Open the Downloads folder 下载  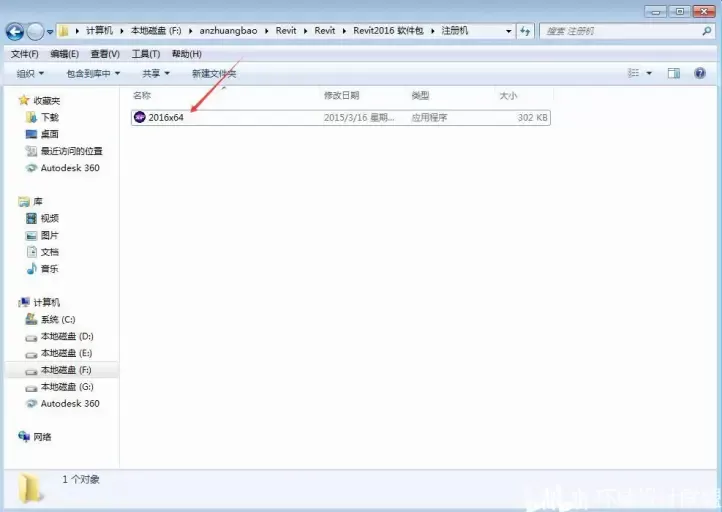49,117
